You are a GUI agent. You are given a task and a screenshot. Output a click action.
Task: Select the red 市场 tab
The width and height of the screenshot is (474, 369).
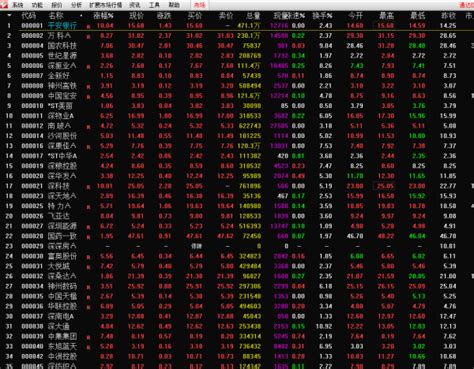point(200,5)
